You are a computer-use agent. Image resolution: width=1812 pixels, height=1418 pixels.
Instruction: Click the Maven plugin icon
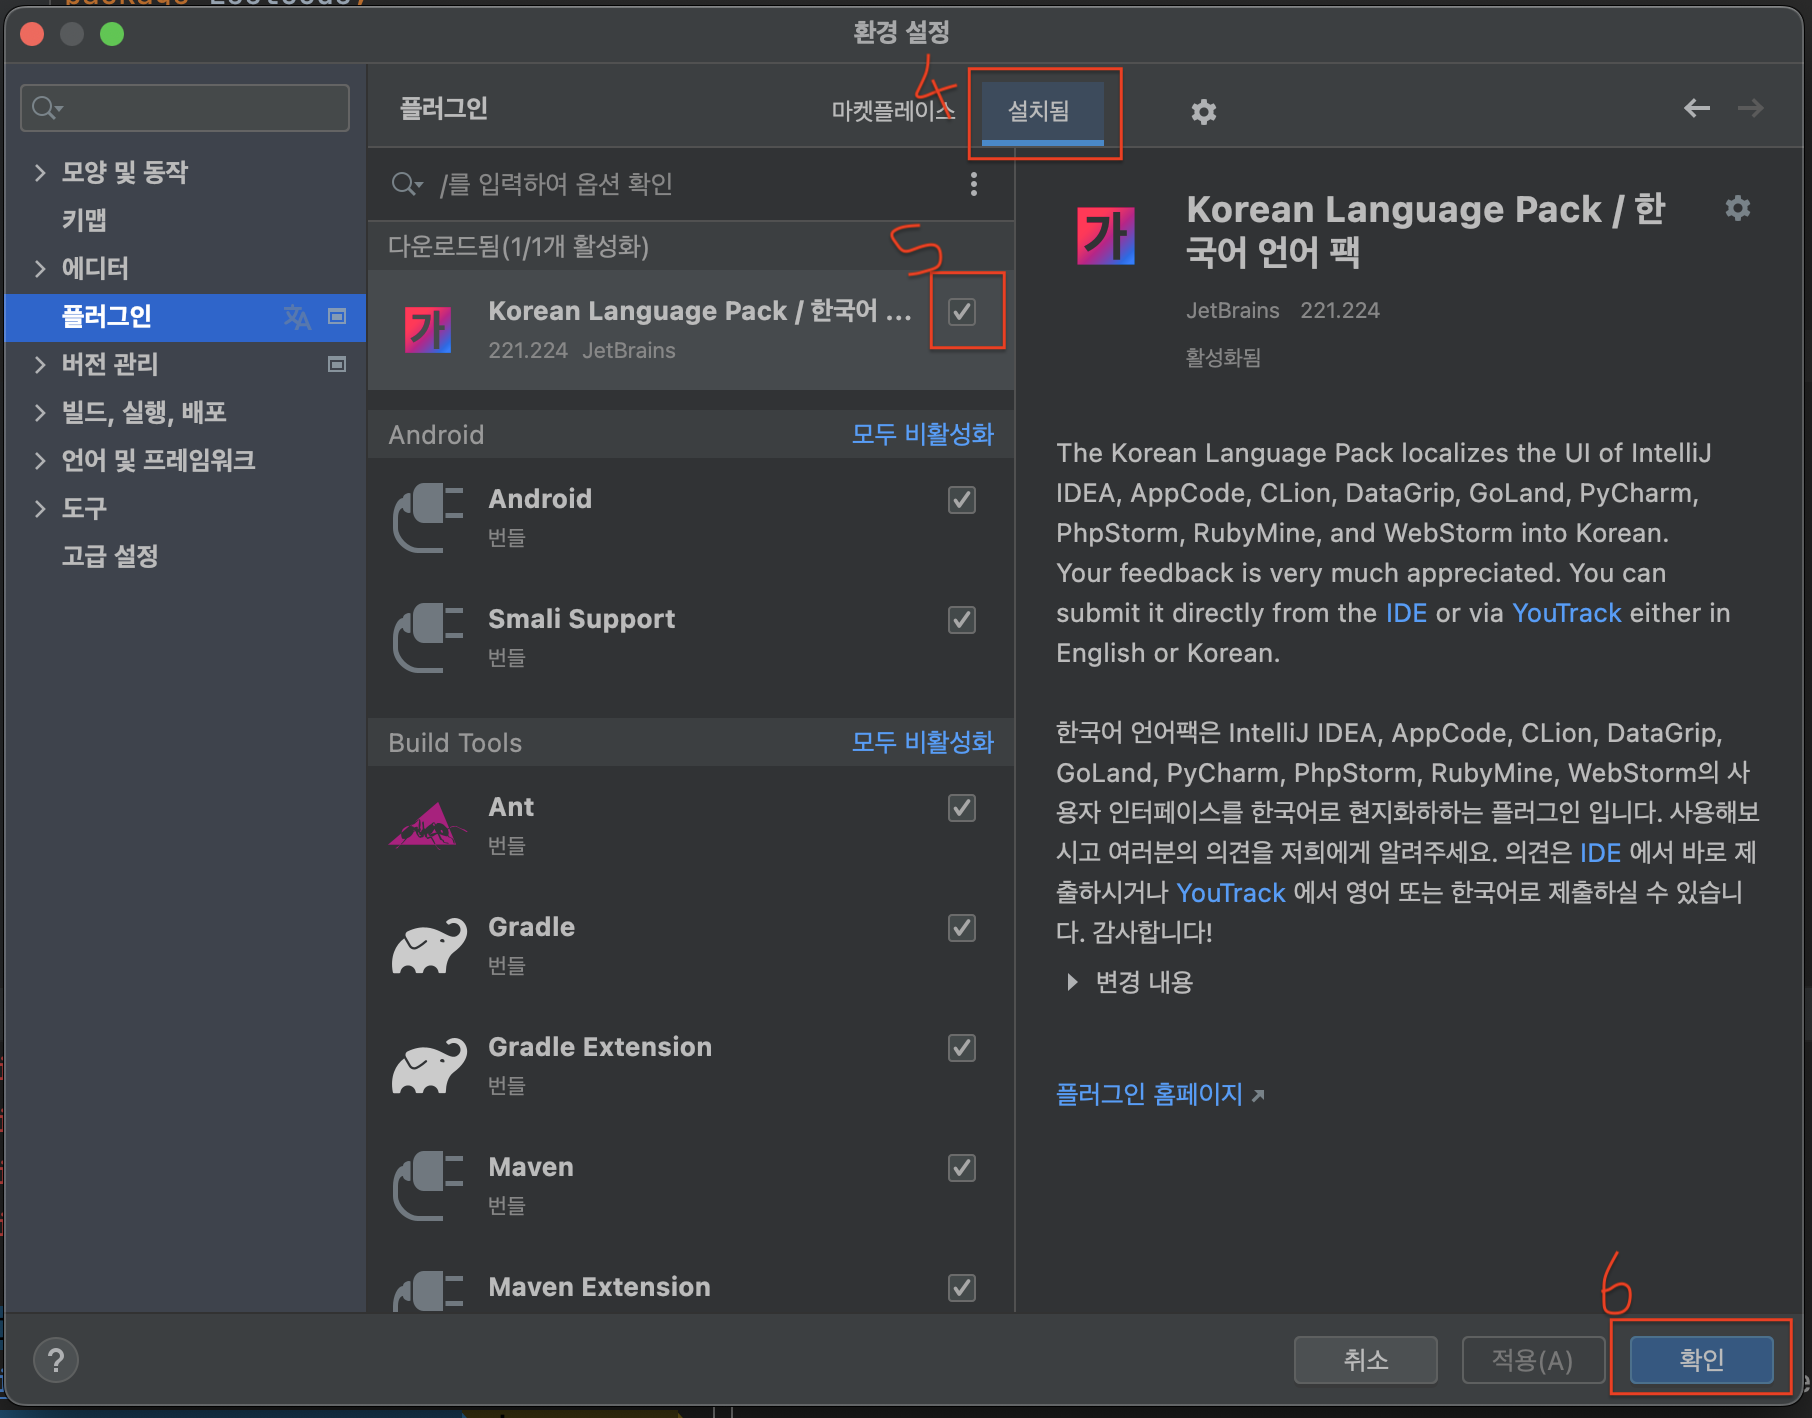428,1185
